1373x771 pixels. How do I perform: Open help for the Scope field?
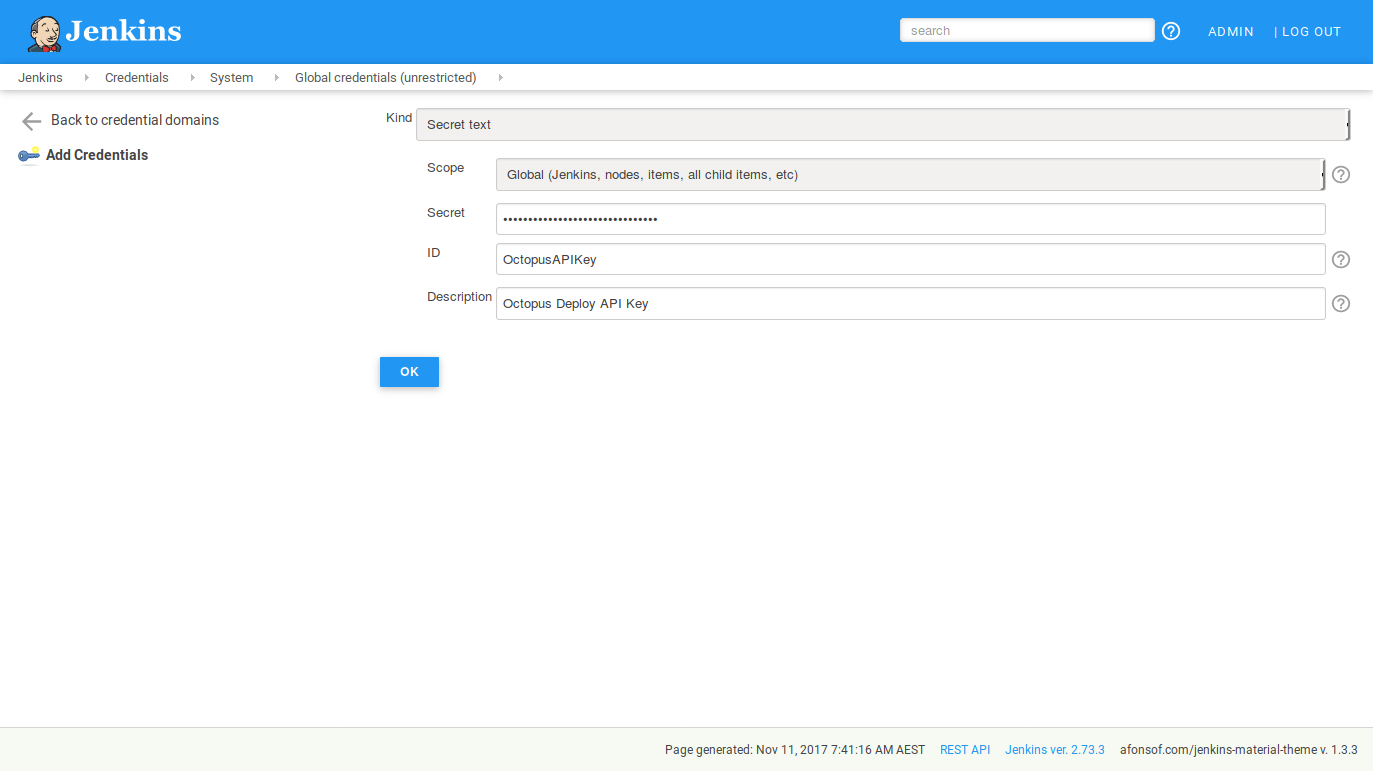point(1341,174)
